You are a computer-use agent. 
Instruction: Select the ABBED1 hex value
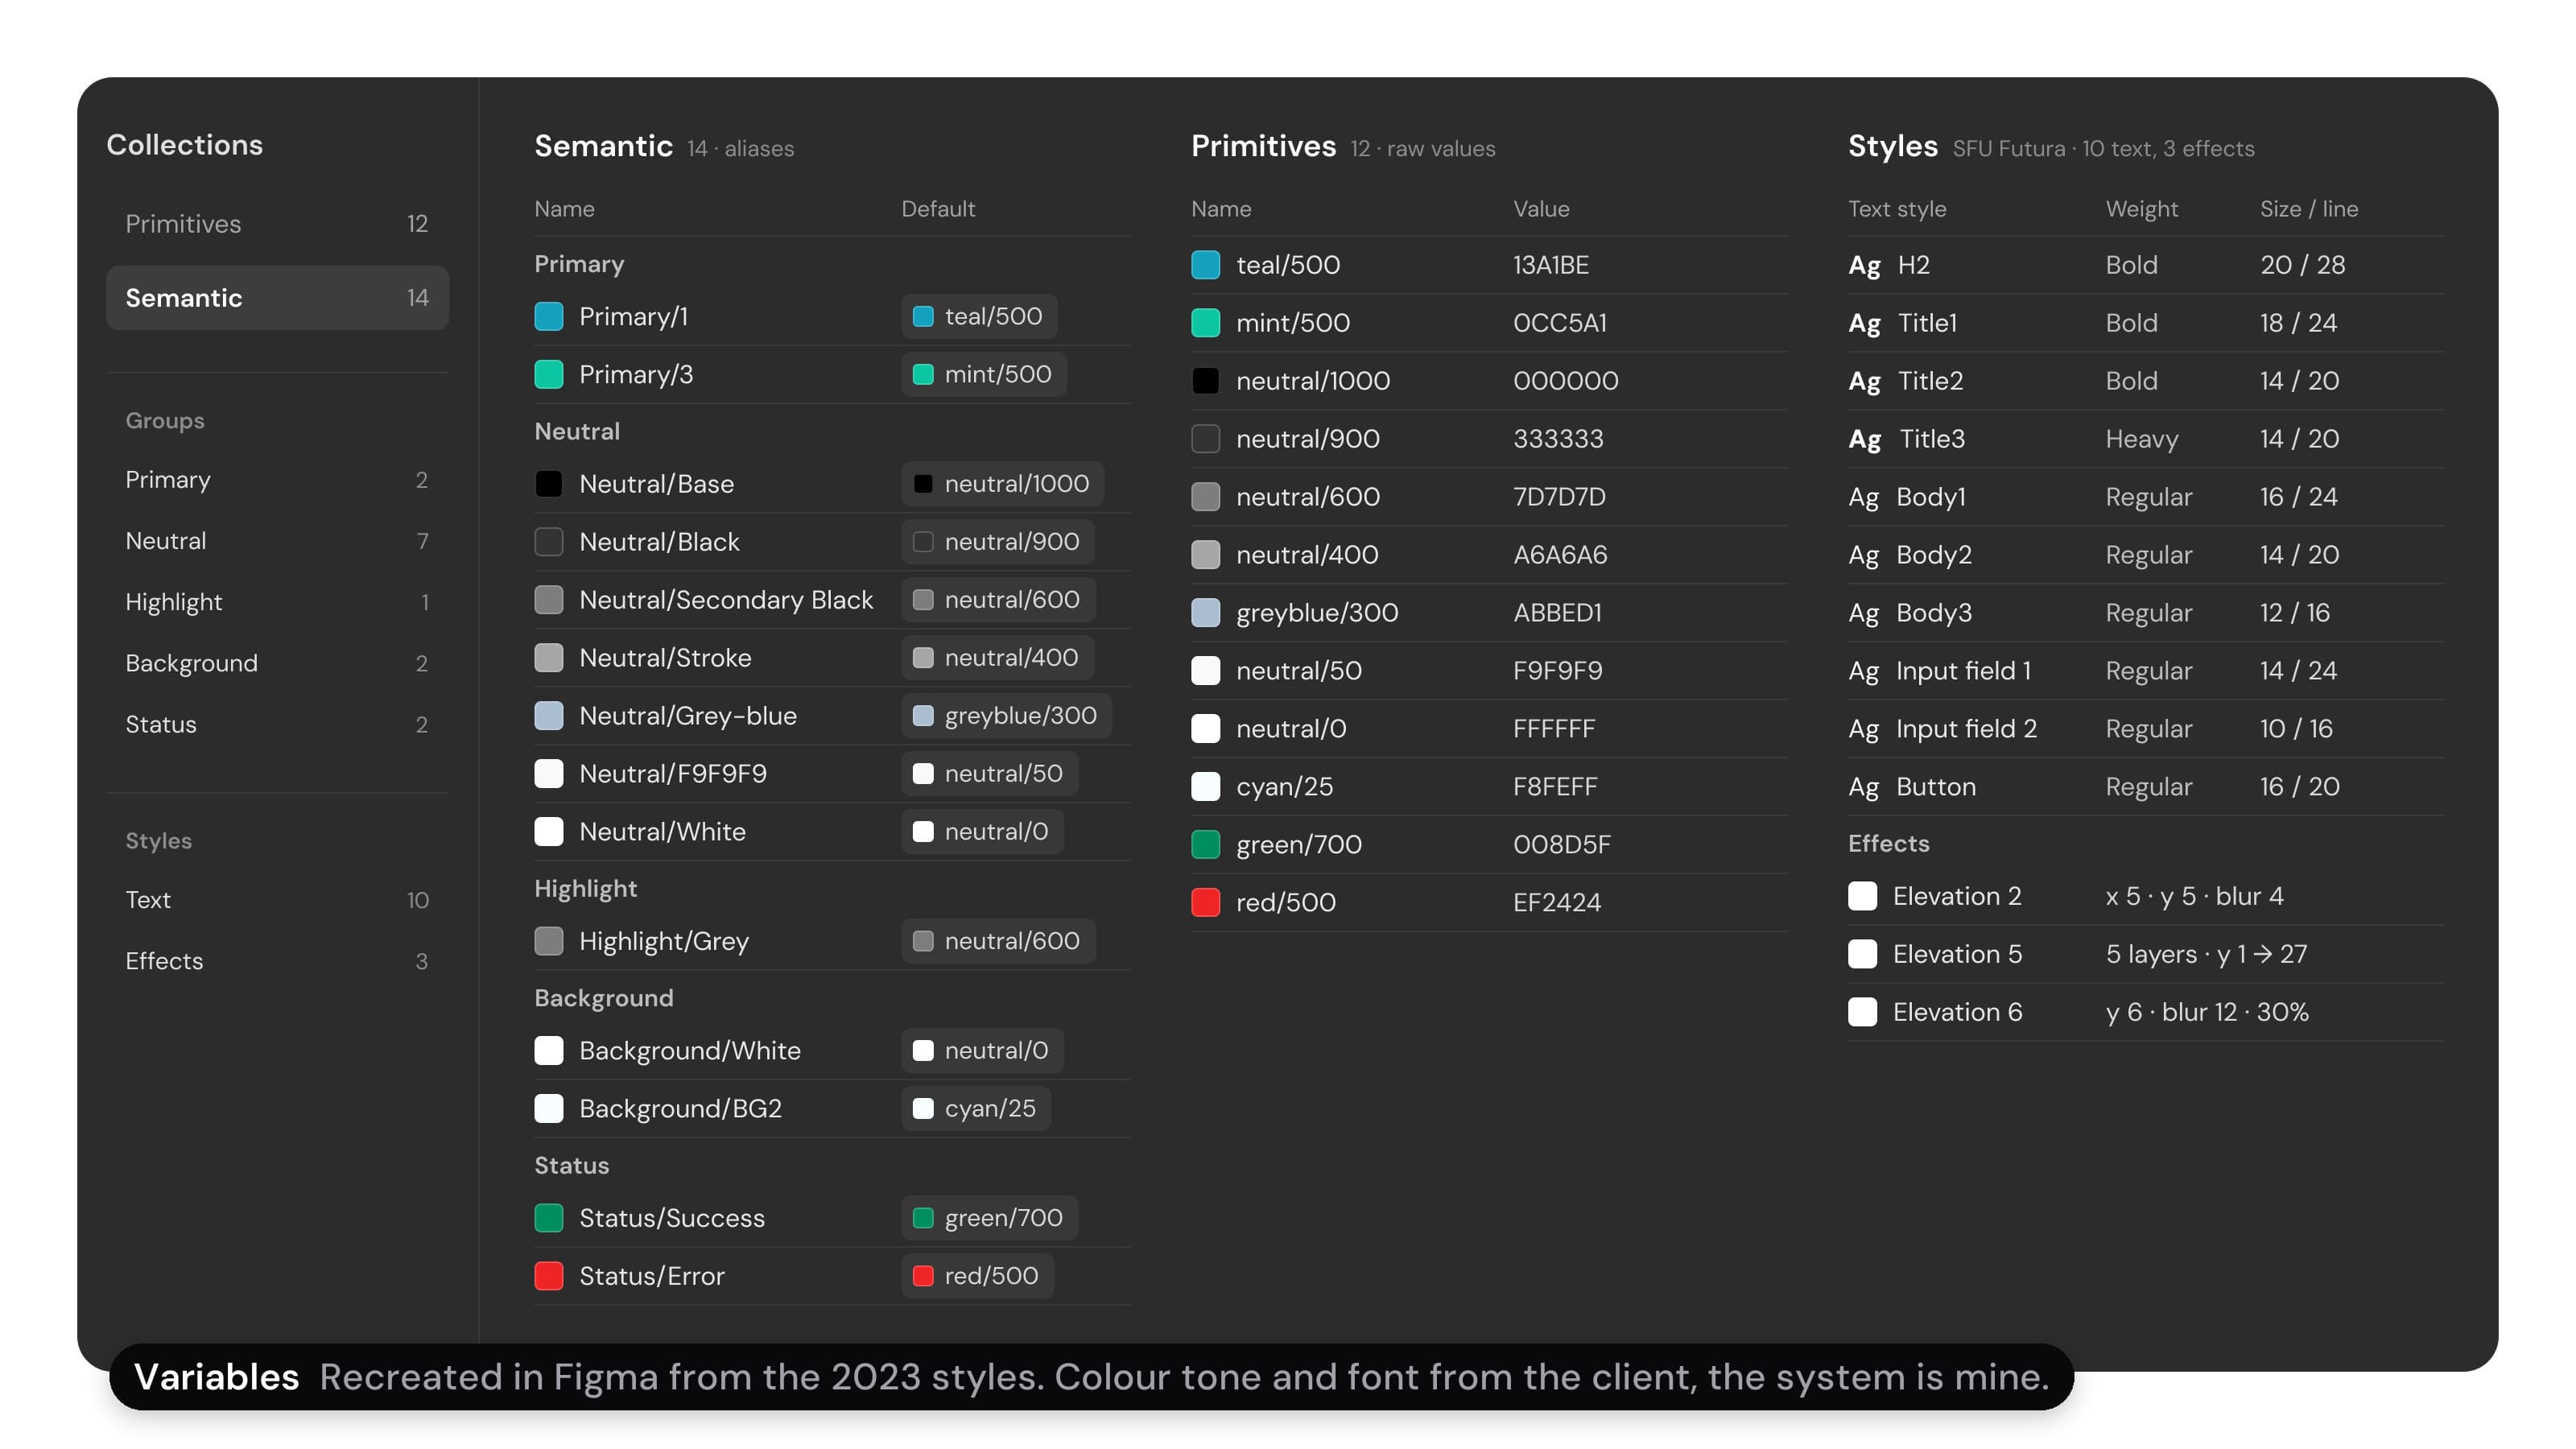(1558, 613)
